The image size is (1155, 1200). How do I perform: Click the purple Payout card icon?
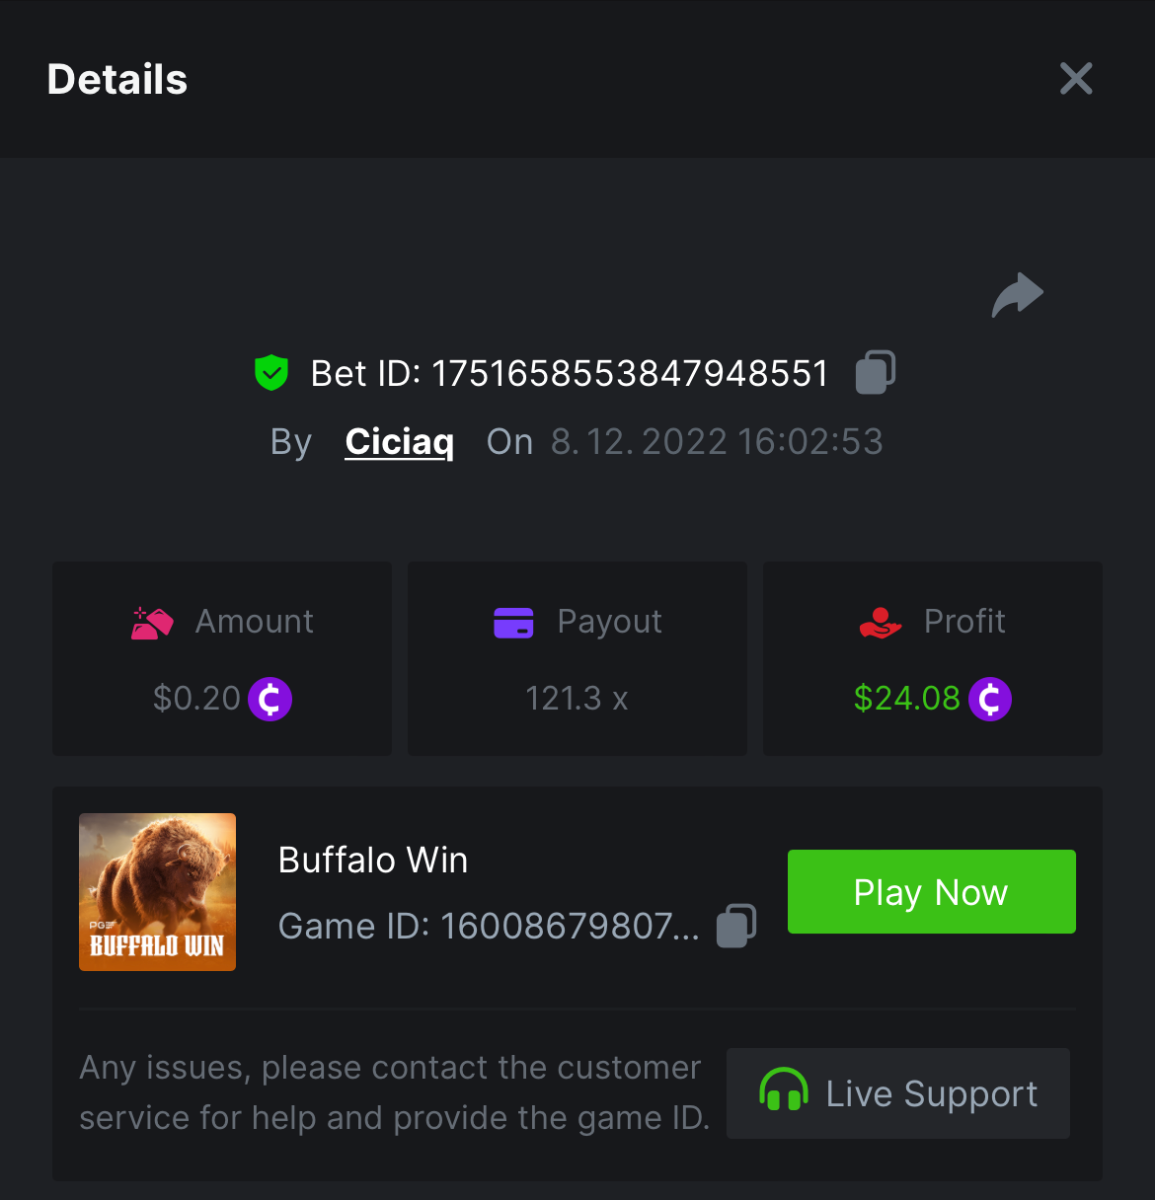pos(513,622)
